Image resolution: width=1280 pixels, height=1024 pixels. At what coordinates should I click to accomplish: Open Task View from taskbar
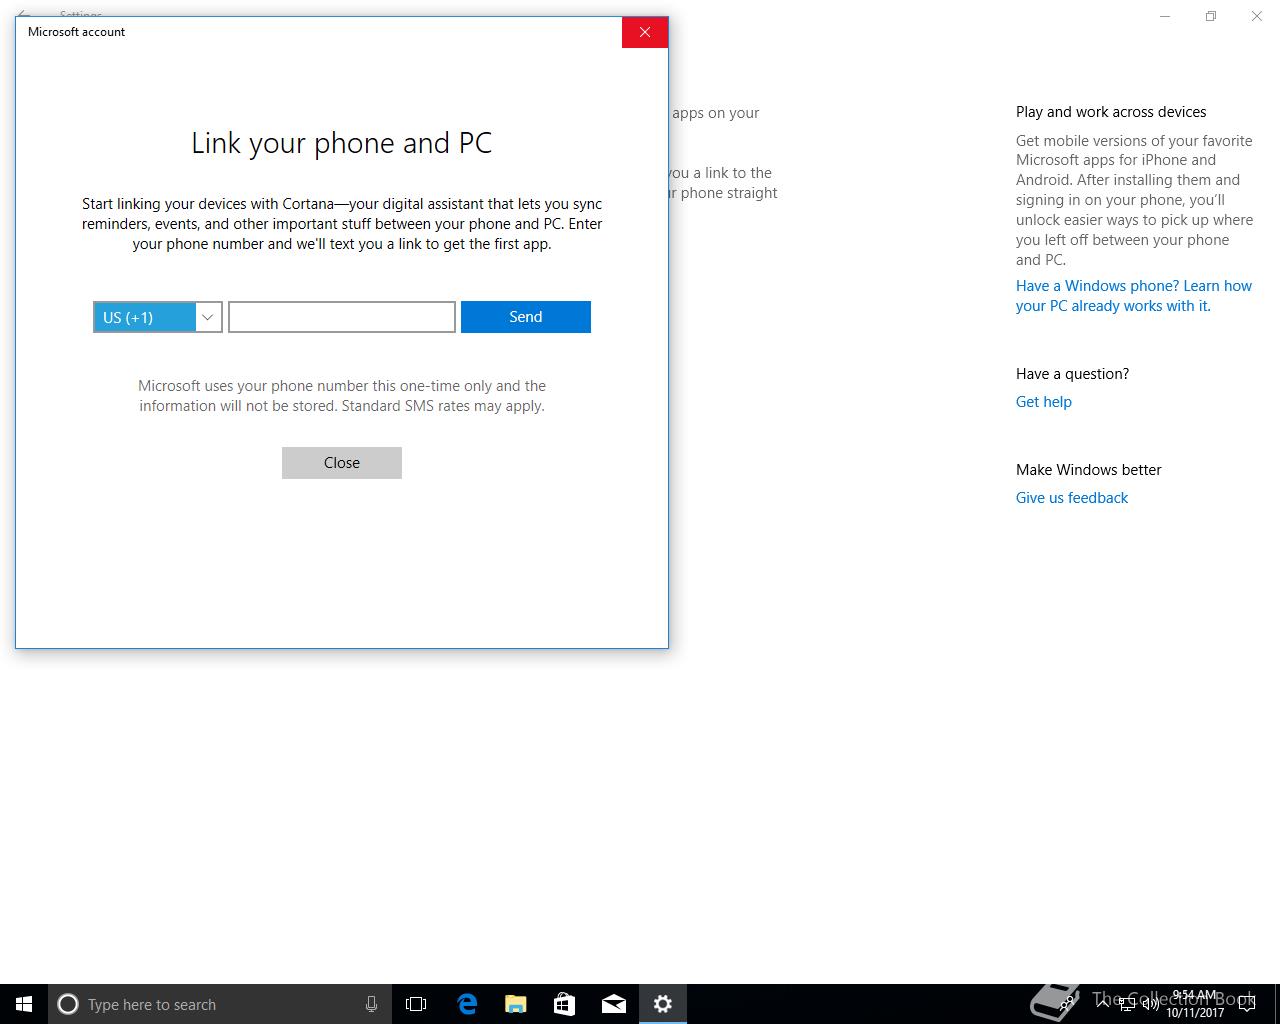pos(416,1004)
